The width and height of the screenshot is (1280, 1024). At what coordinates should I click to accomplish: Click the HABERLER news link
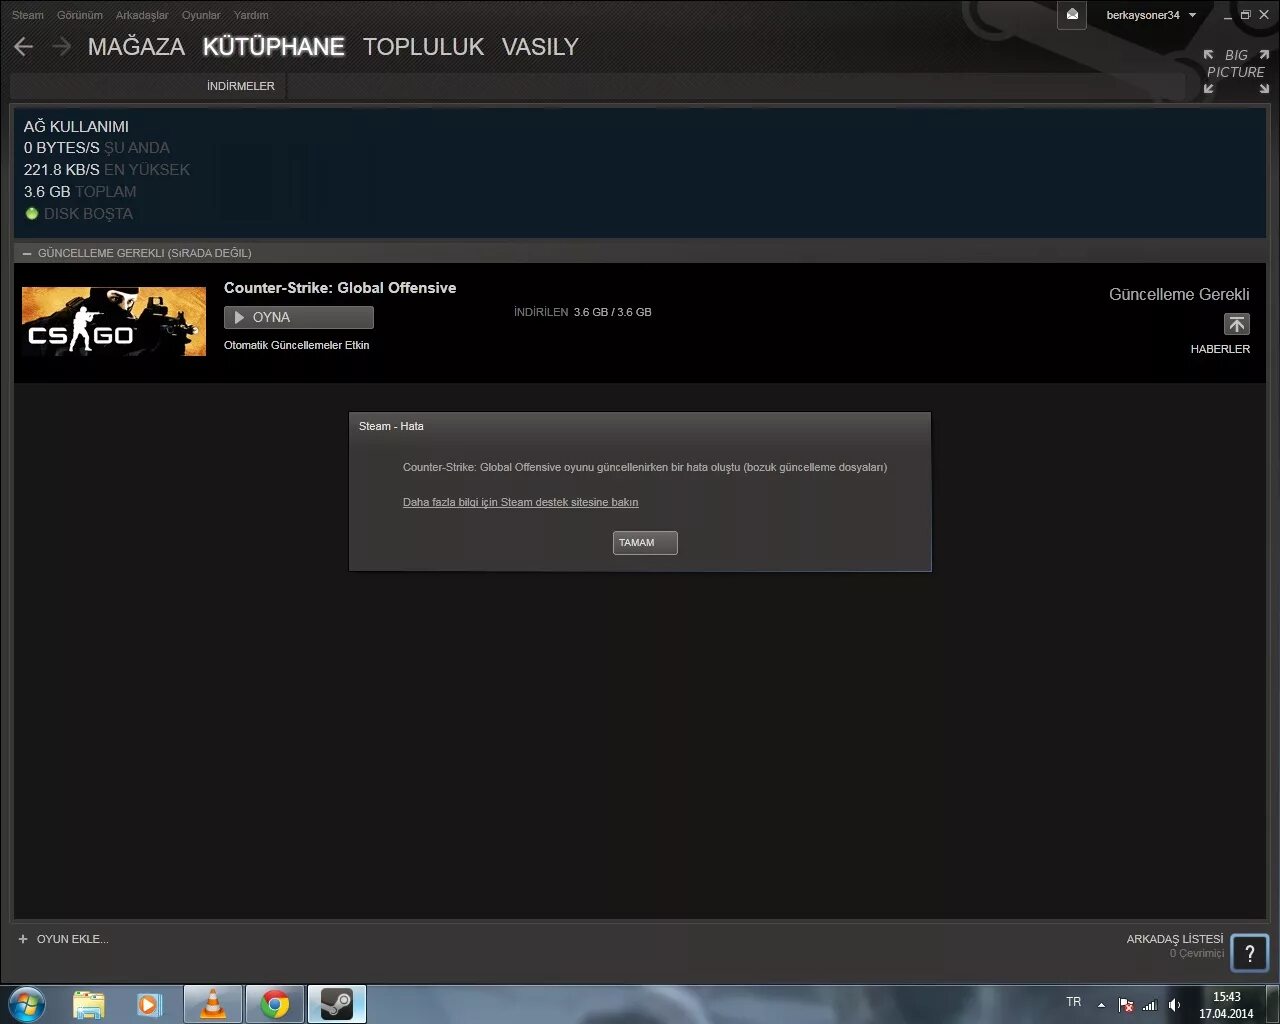coord(1220,349)
